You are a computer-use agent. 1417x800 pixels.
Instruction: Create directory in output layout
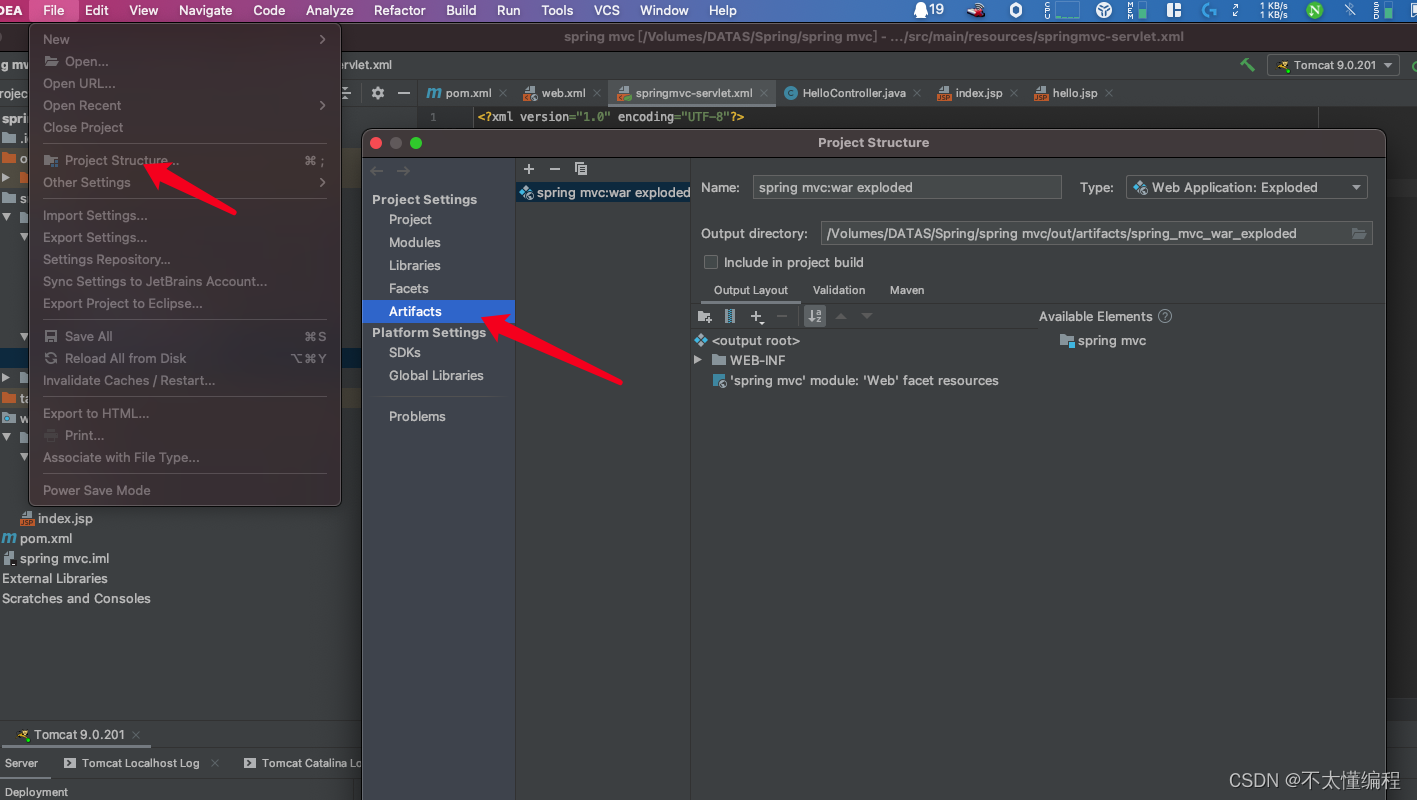[x=704, y=316]
